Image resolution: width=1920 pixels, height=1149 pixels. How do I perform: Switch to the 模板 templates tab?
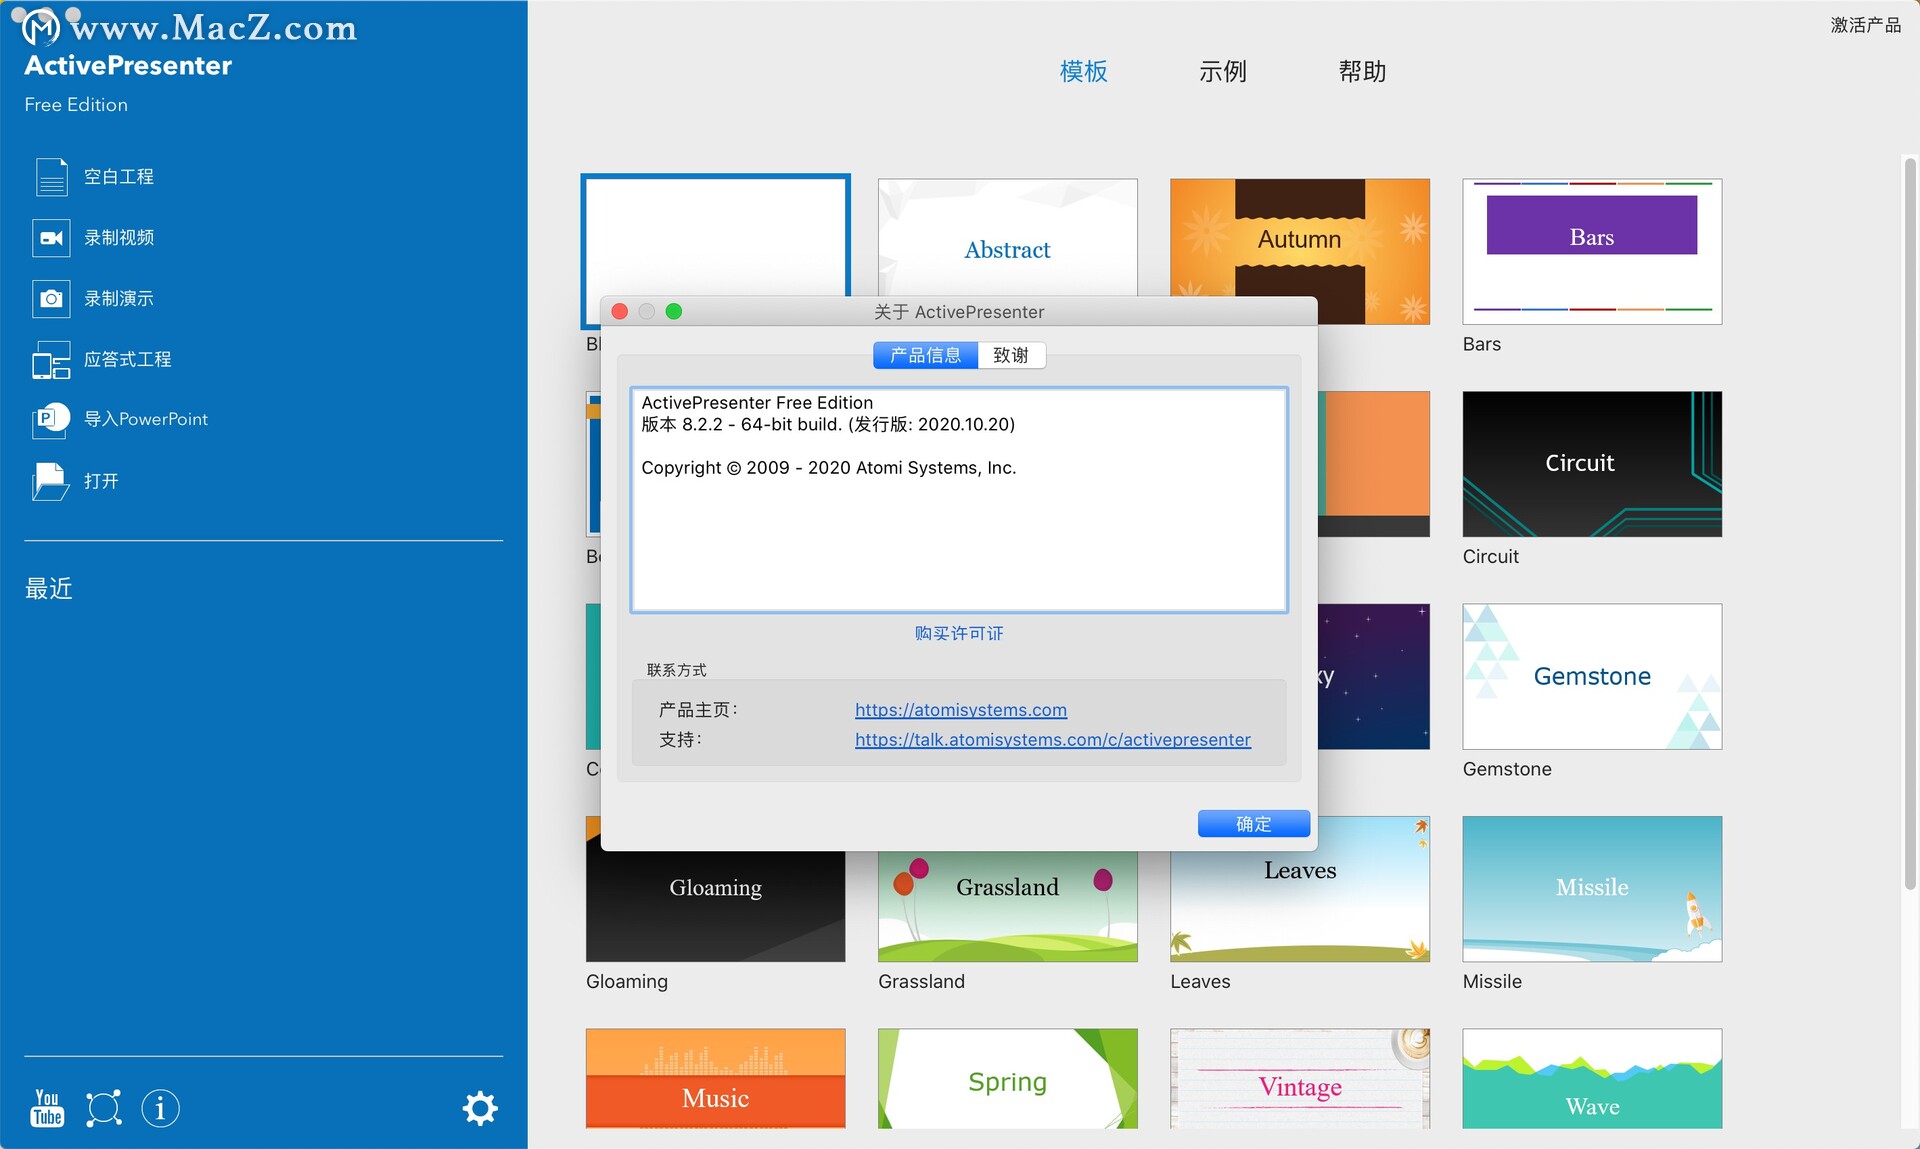(x=1084, y=71)
